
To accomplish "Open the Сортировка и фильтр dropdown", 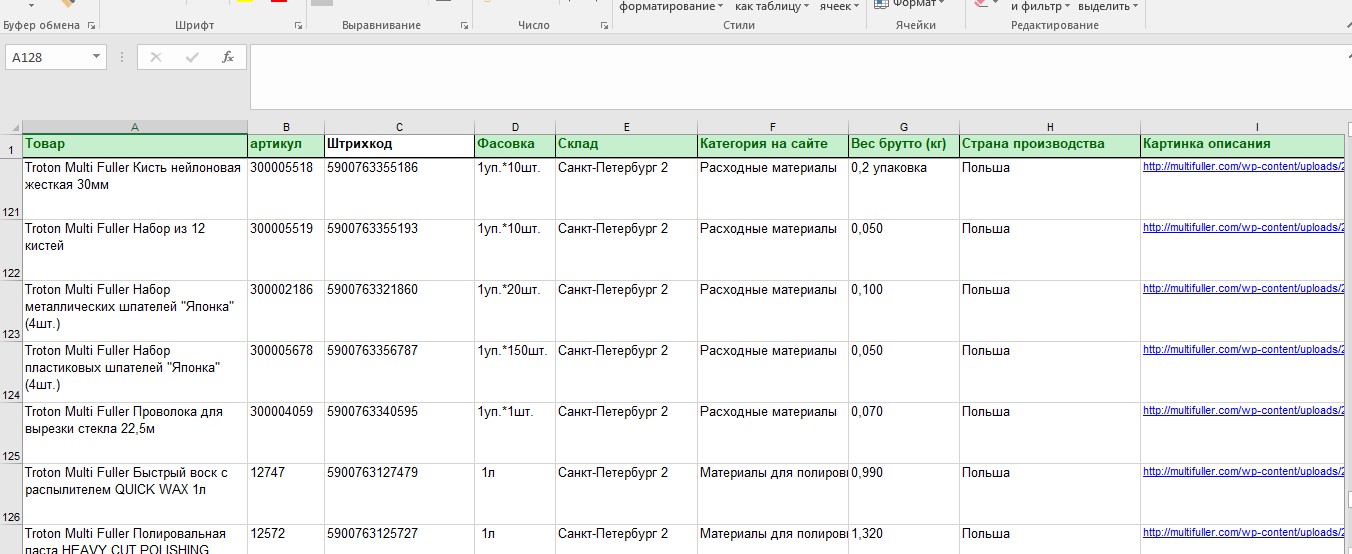I will (x=1041, y=6).
